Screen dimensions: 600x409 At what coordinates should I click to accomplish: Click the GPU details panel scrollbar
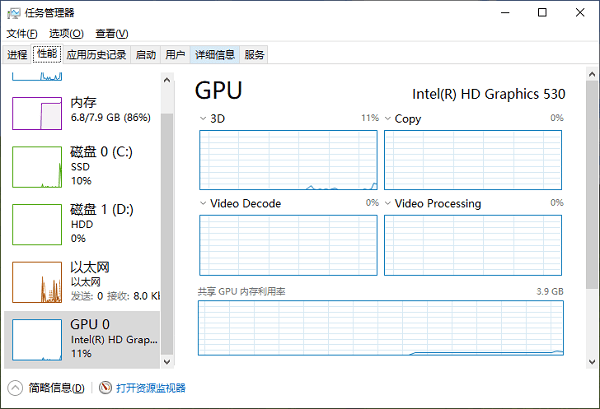click(592, 180)
